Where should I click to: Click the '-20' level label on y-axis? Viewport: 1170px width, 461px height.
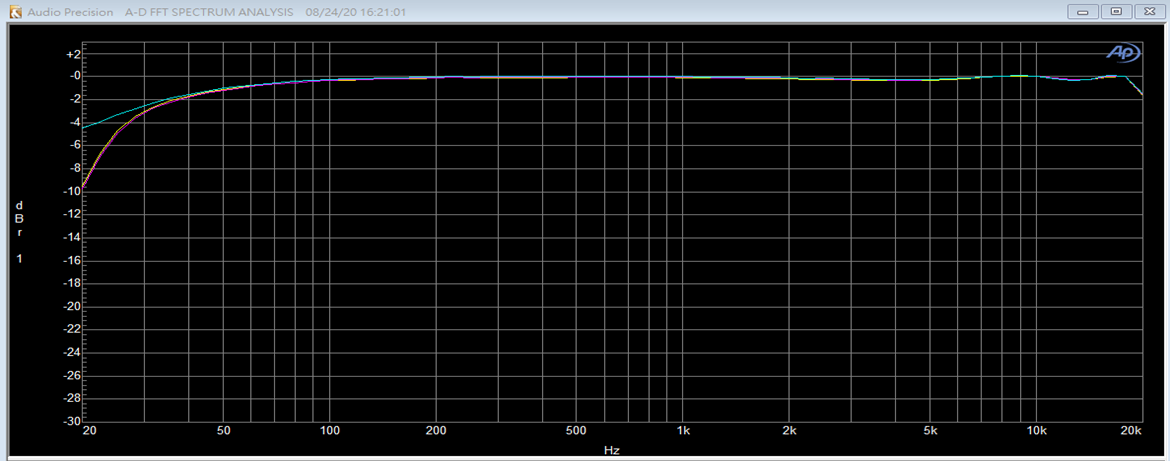pos(71,306)
